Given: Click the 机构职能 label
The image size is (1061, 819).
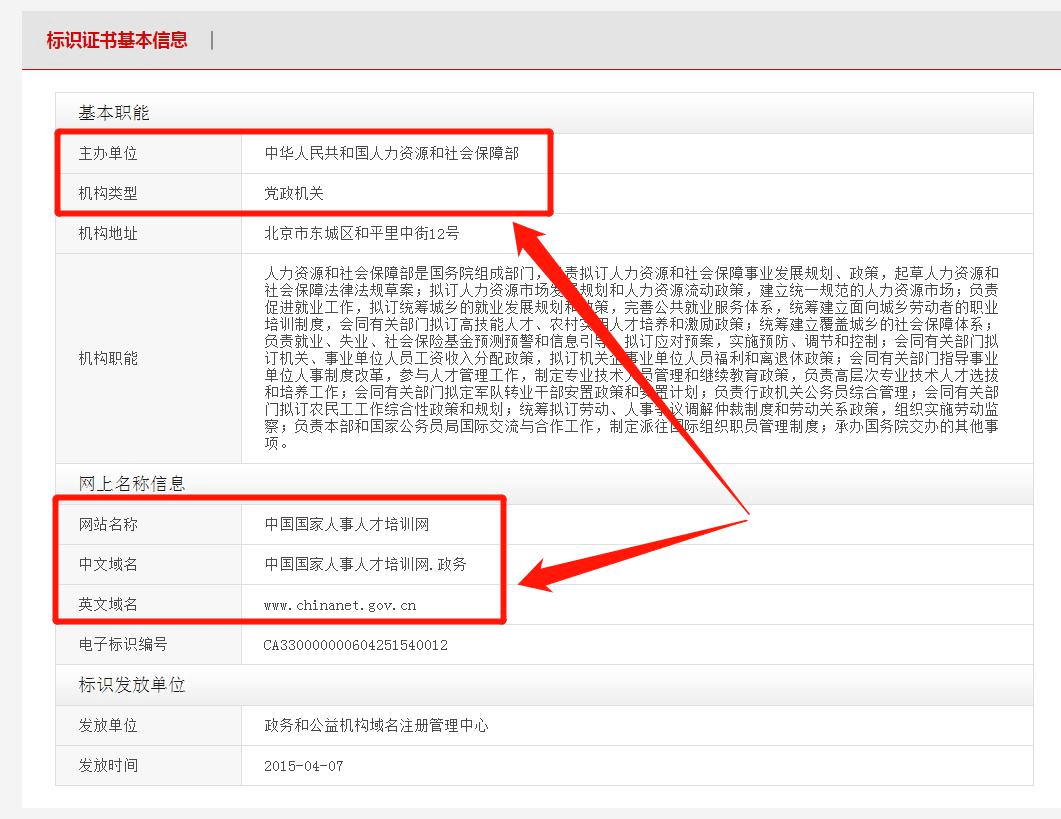Looking at the screenshot, I should click(x=108, y=358).
